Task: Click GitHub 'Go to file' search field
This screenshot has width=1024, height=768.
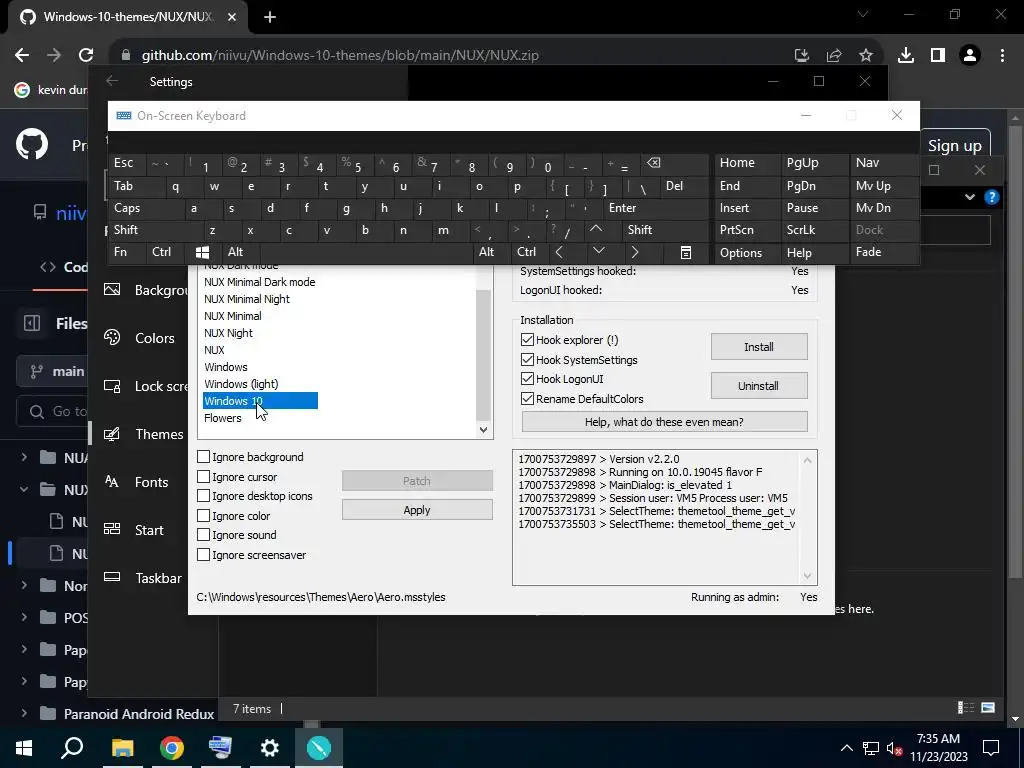Action: pos(52,411)
